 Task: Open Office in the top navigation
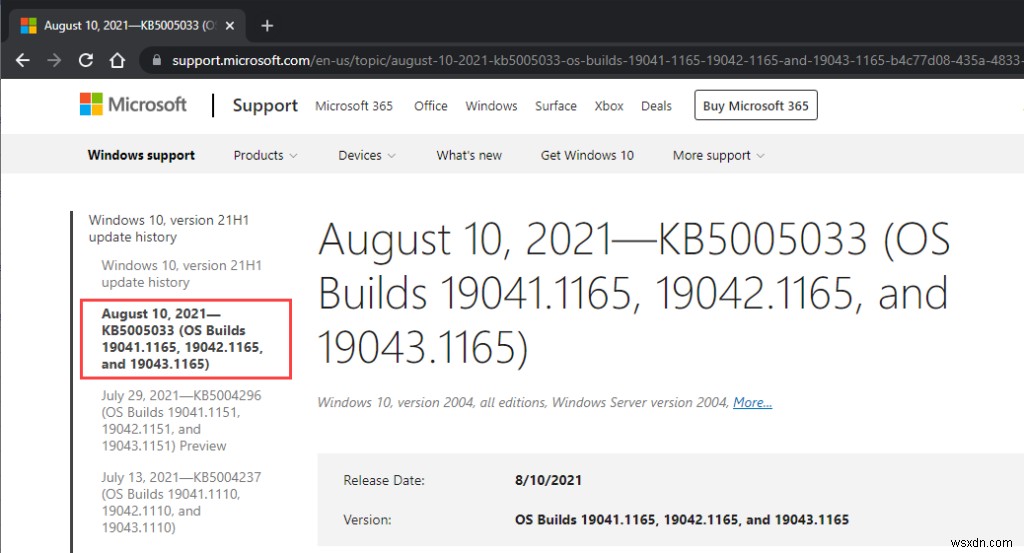pos(430,106)
